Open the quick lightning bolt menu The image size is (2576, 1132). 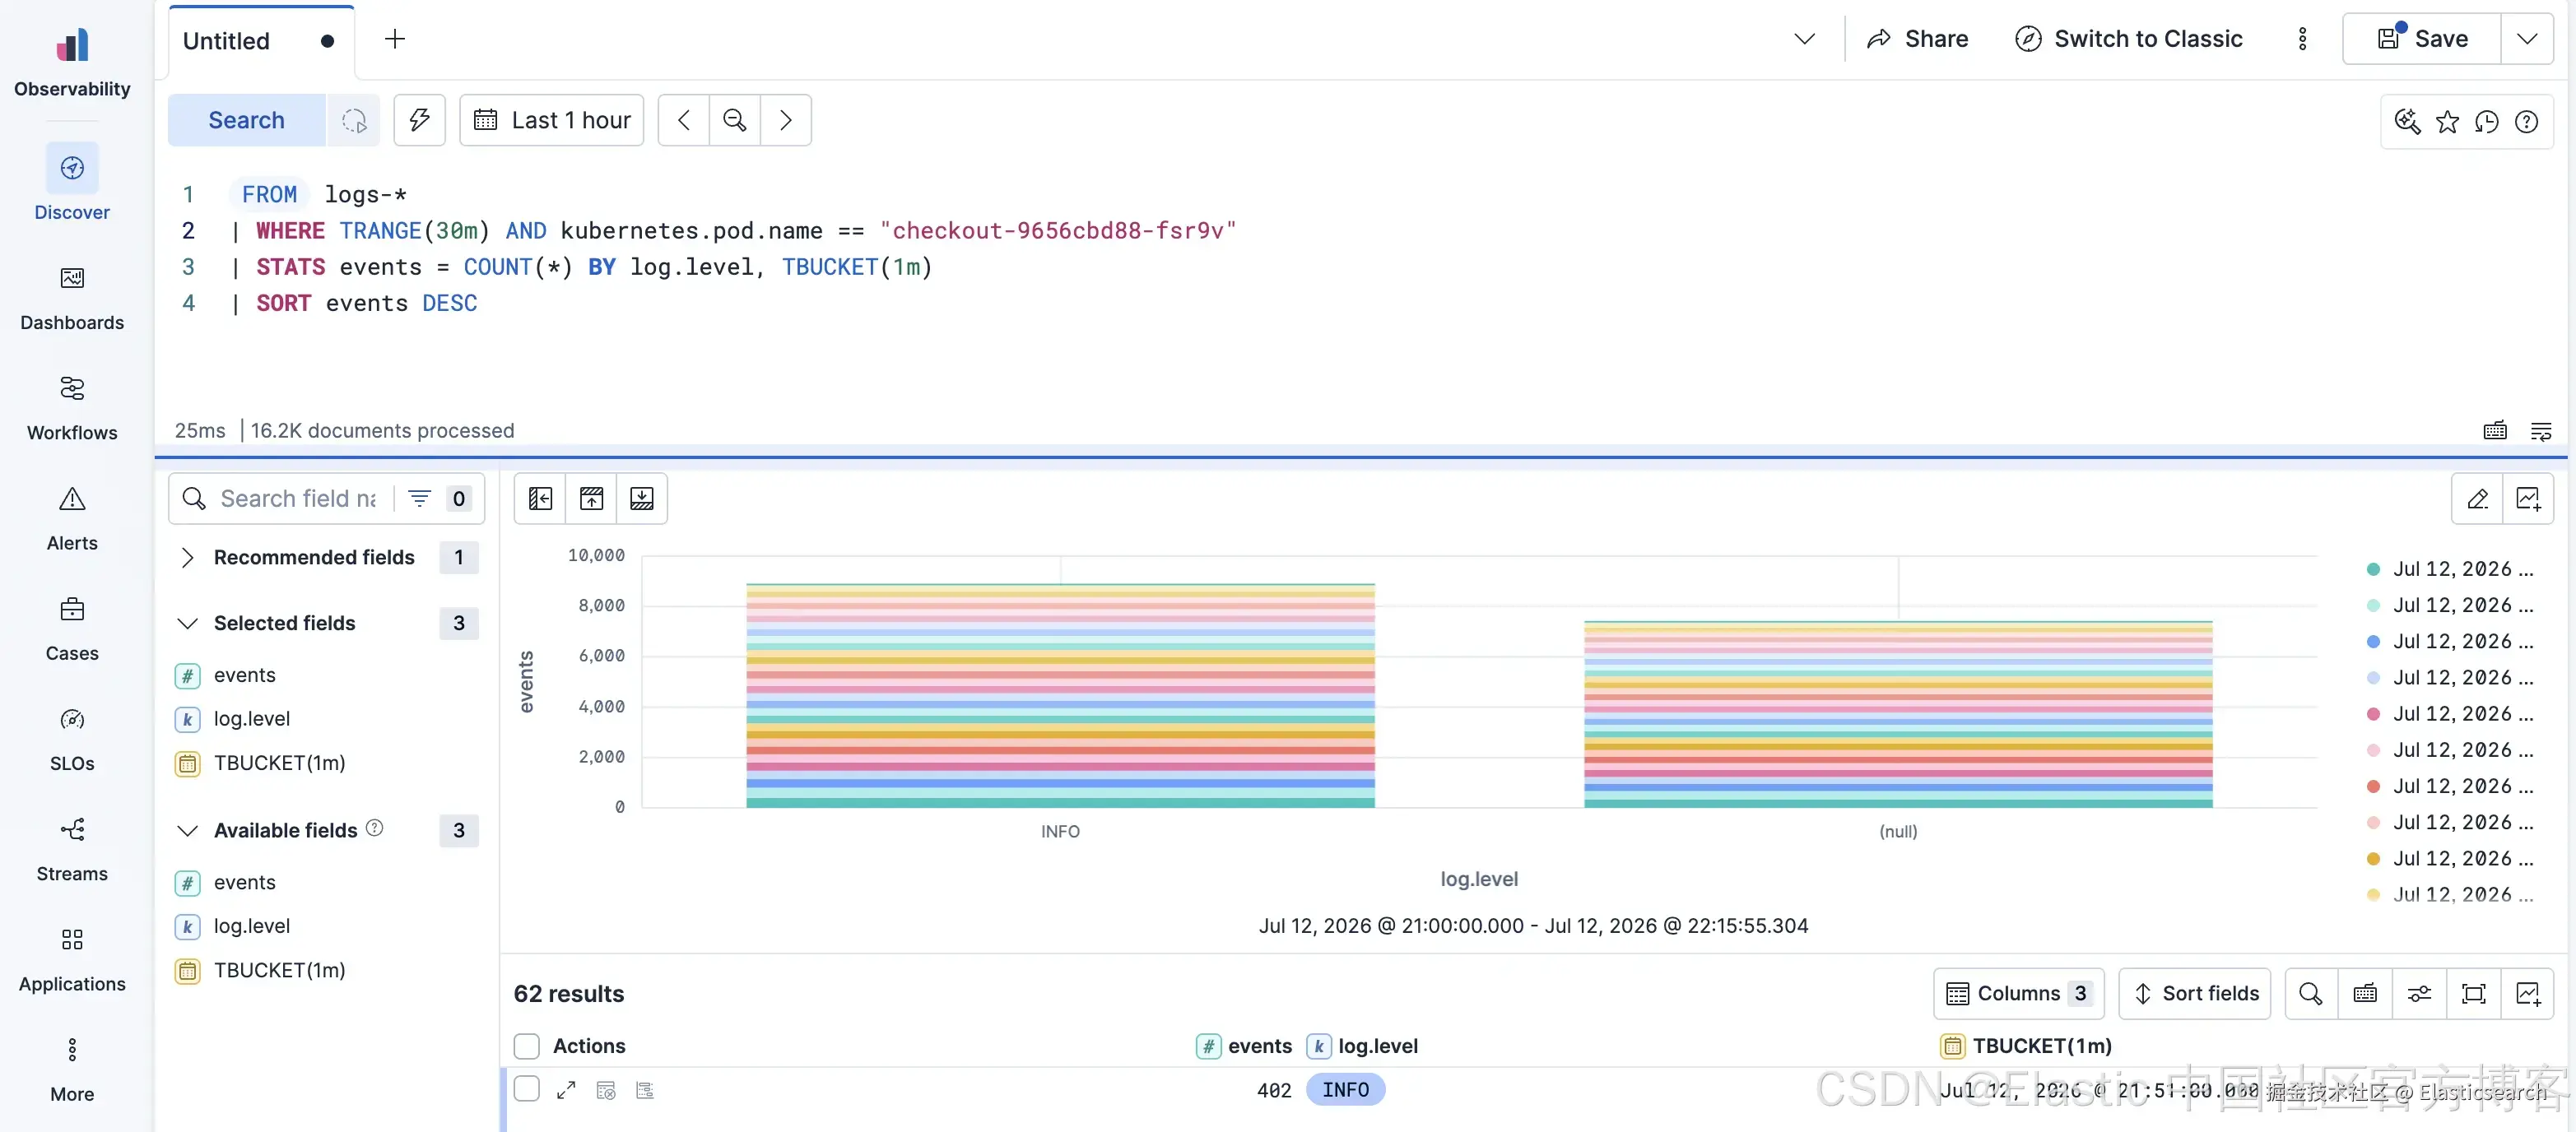[x=419, y=120]
